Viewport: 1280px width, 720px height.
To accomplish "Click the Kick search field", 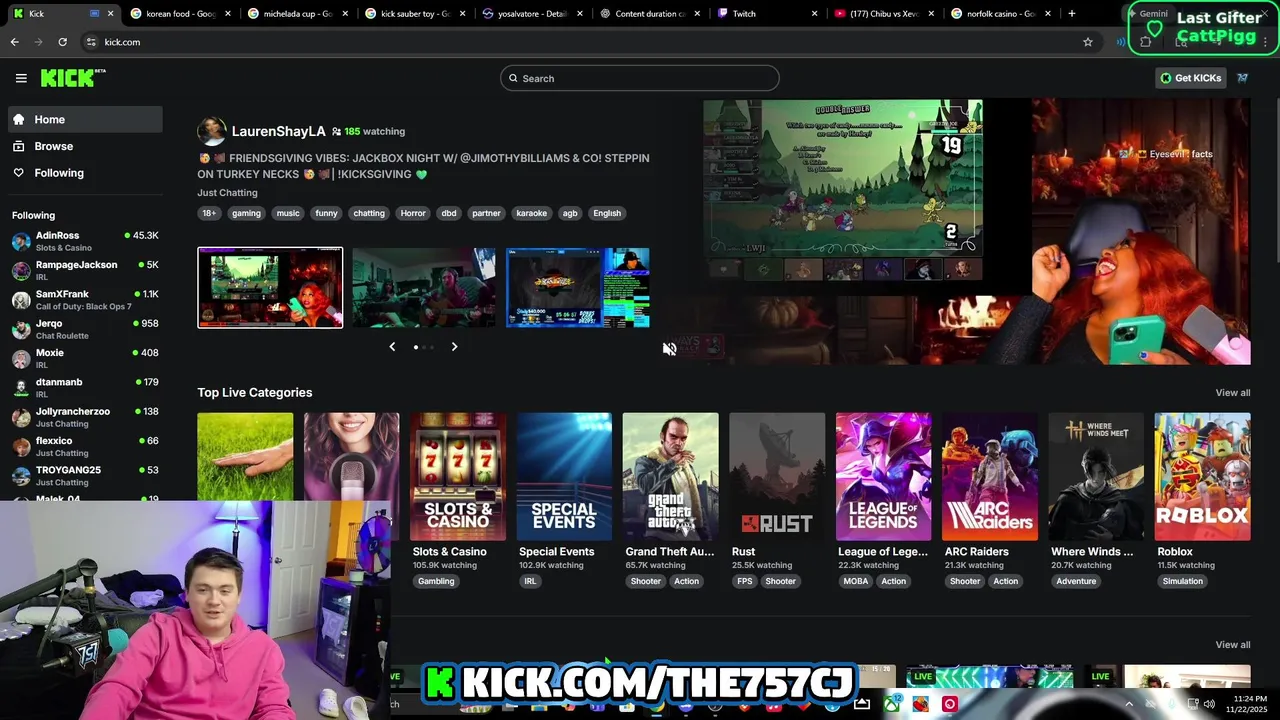I will [640, 78].
